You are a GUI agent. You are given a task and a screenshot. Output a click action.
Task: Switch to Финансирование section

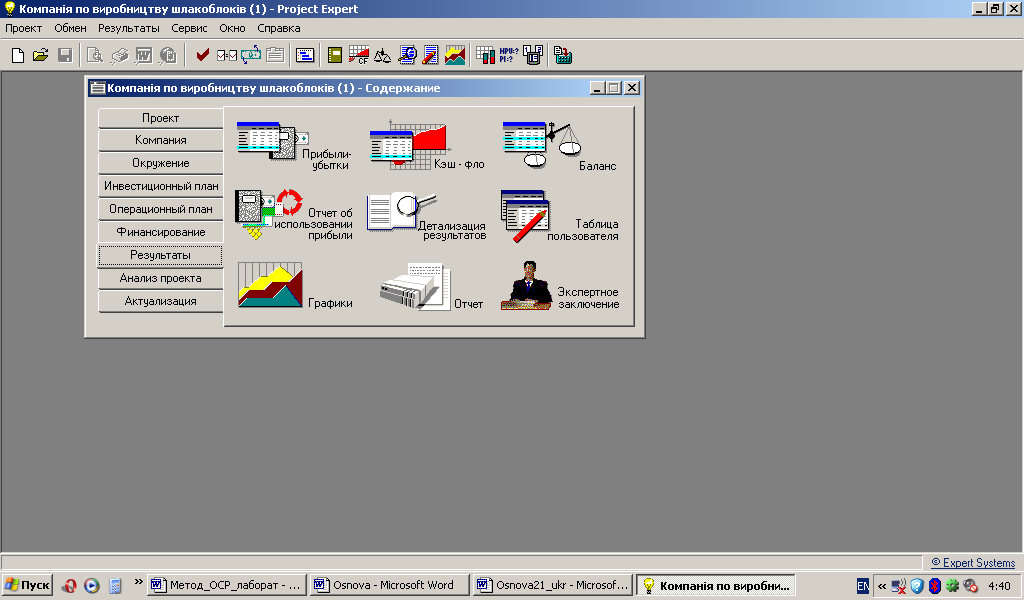click(161, 232)
